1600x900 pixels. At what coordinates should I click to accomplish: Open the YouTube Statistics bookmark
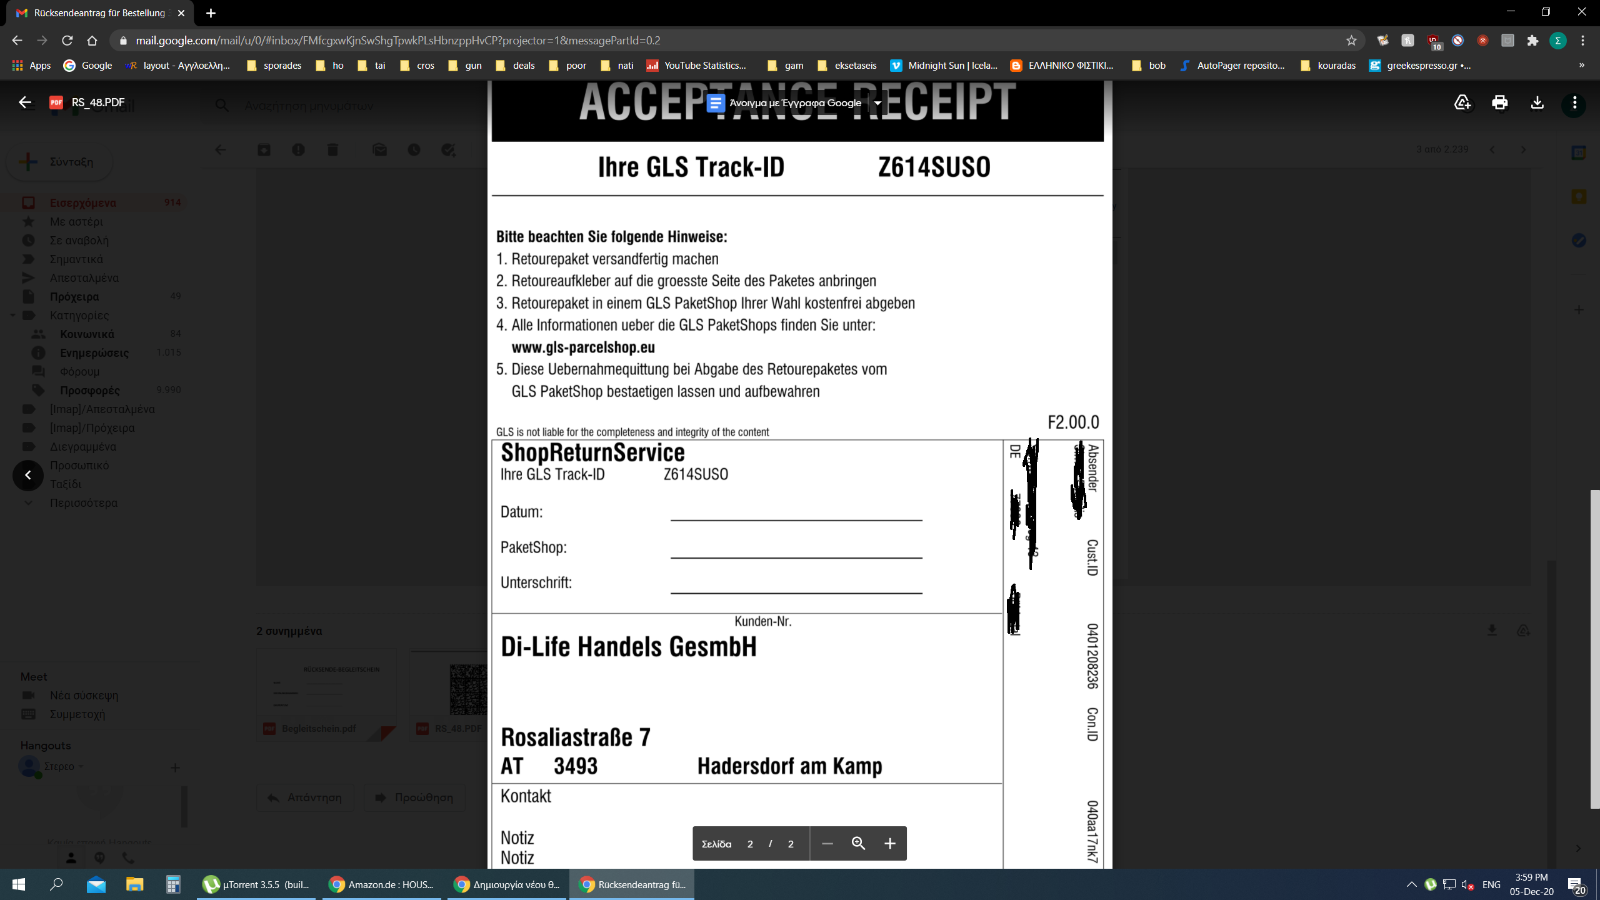click(696, 65)
